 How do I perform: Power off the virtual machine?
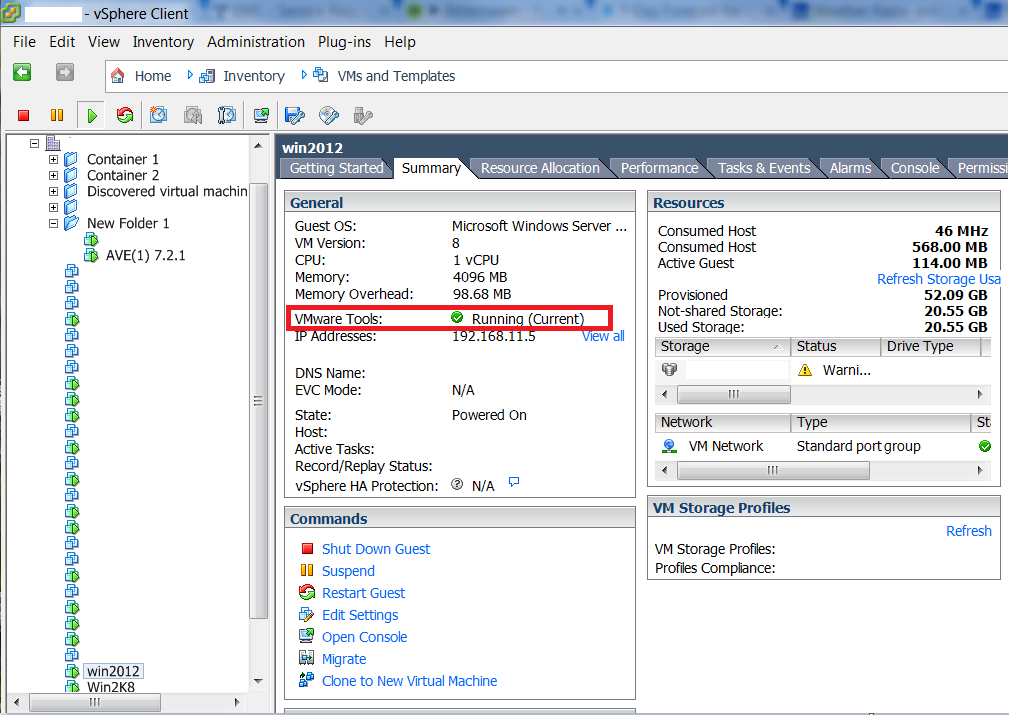point(23,115)
